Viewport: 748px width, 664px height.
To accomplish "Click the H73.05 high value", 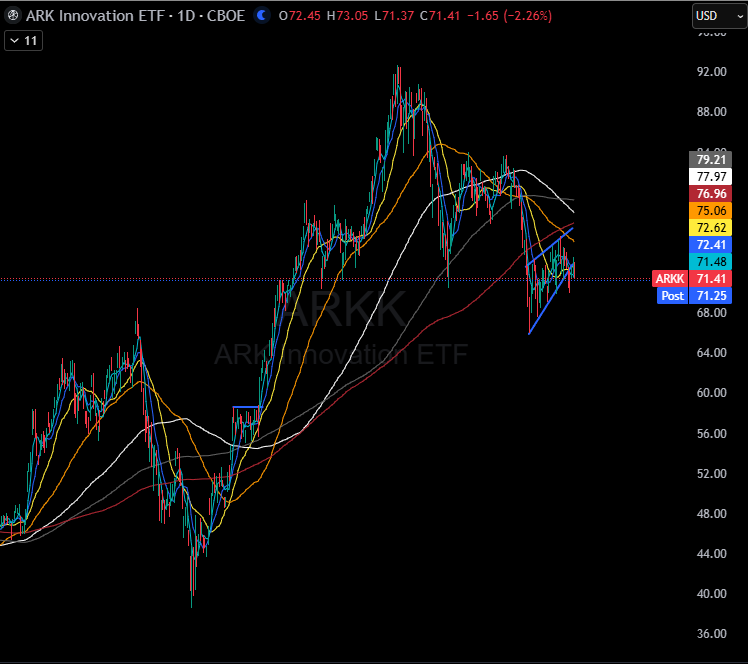I will tap(347, 16).
